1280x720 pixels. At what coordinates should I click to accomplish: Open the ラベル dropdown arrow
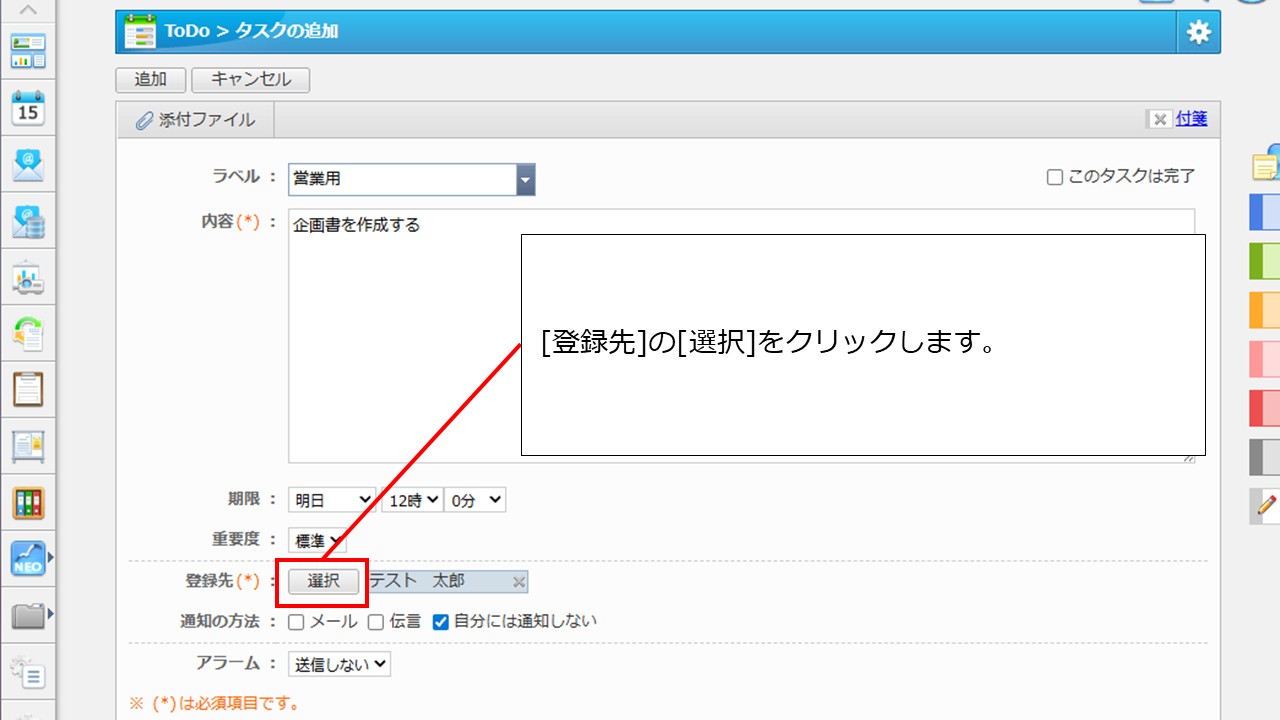pyautogui.click(x=526, y=180)
